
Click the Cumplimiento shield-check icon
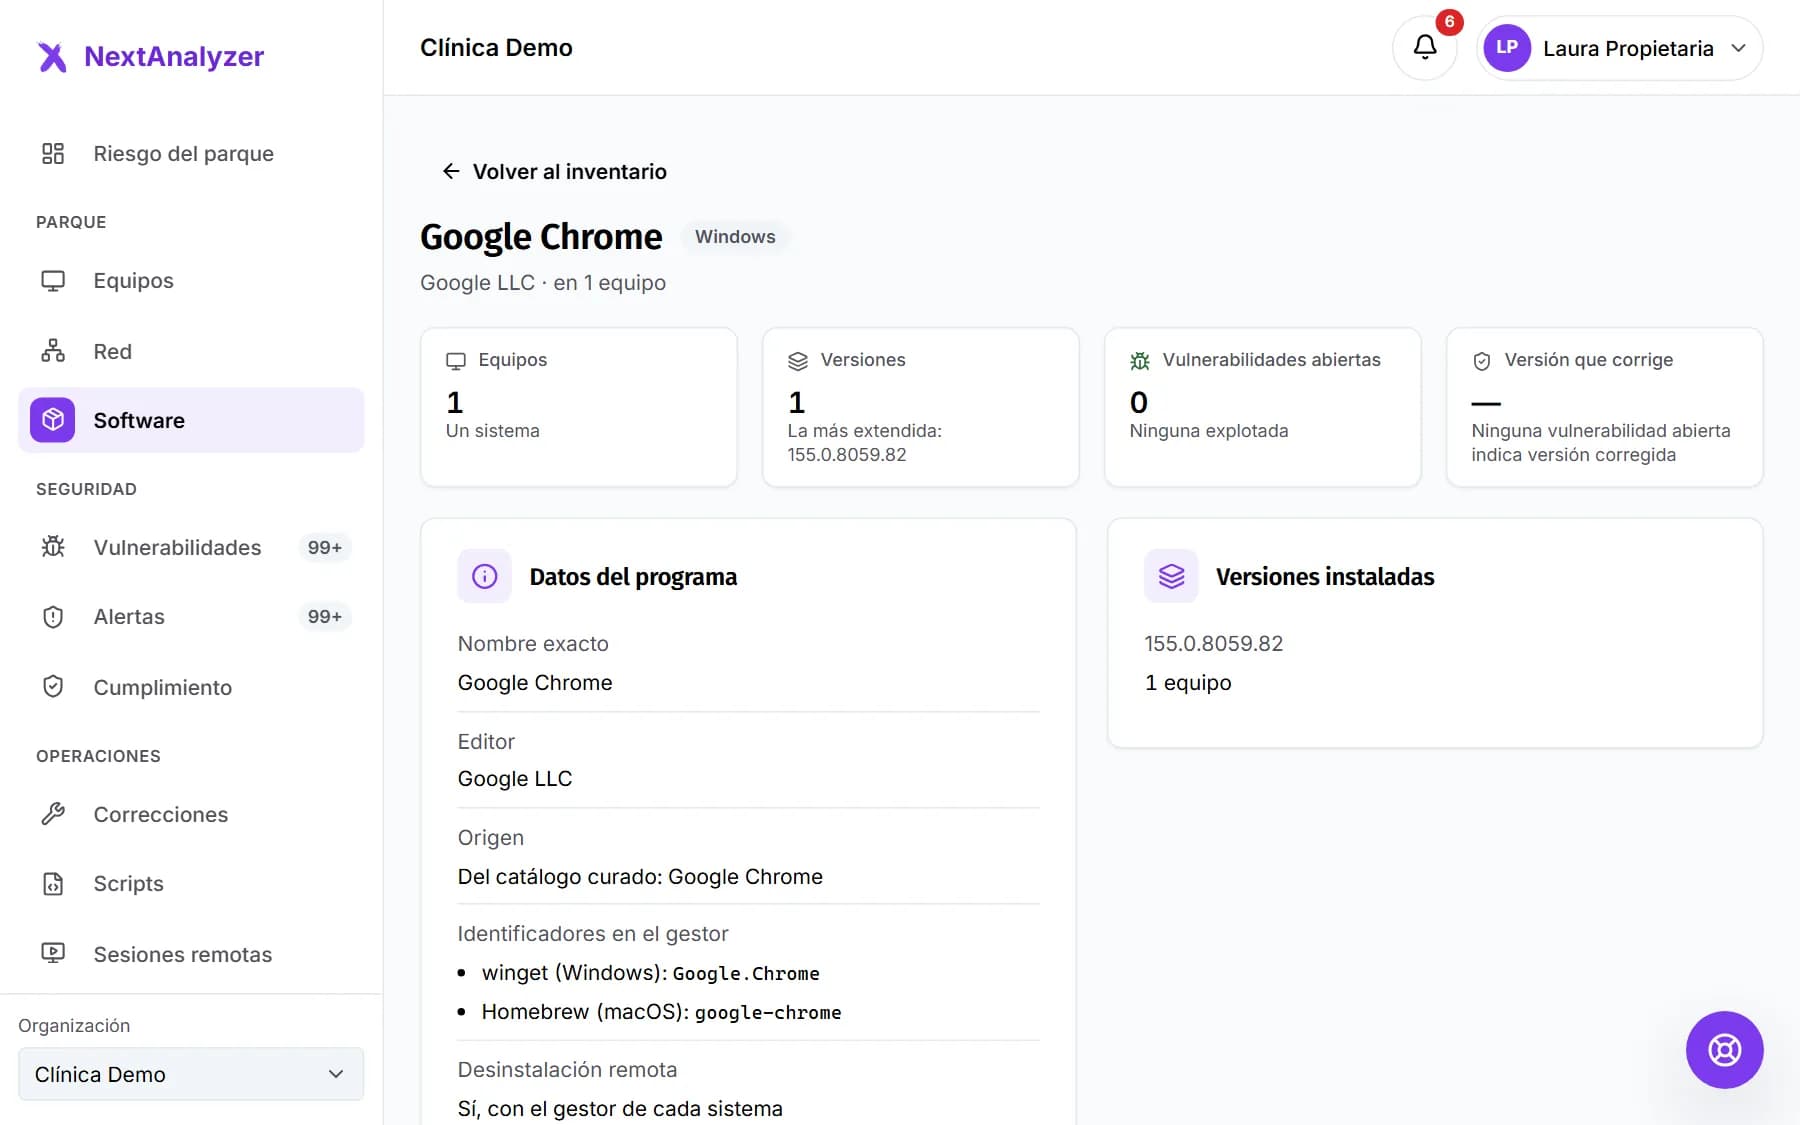pyautogui.click(x=53, y=687)
